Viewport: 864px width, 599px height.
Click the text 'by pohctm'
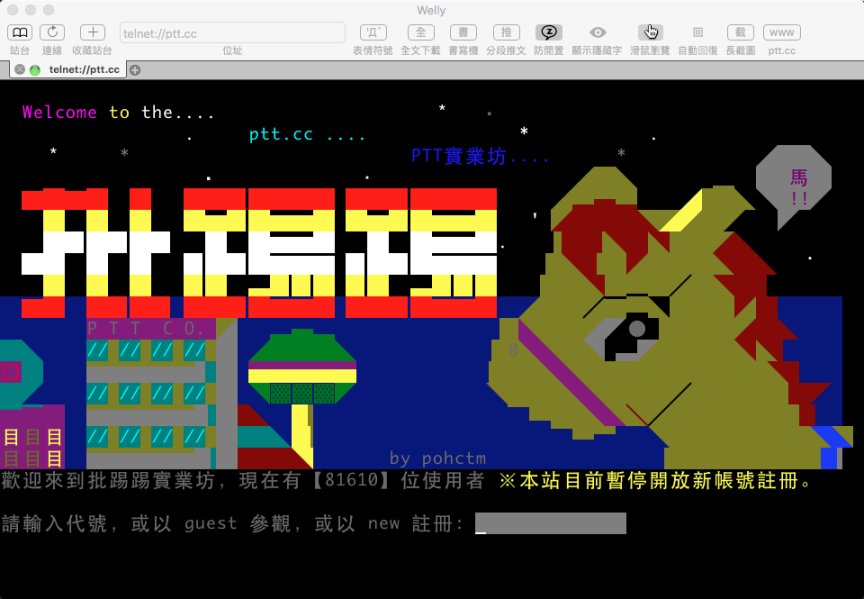click(438, 458)
